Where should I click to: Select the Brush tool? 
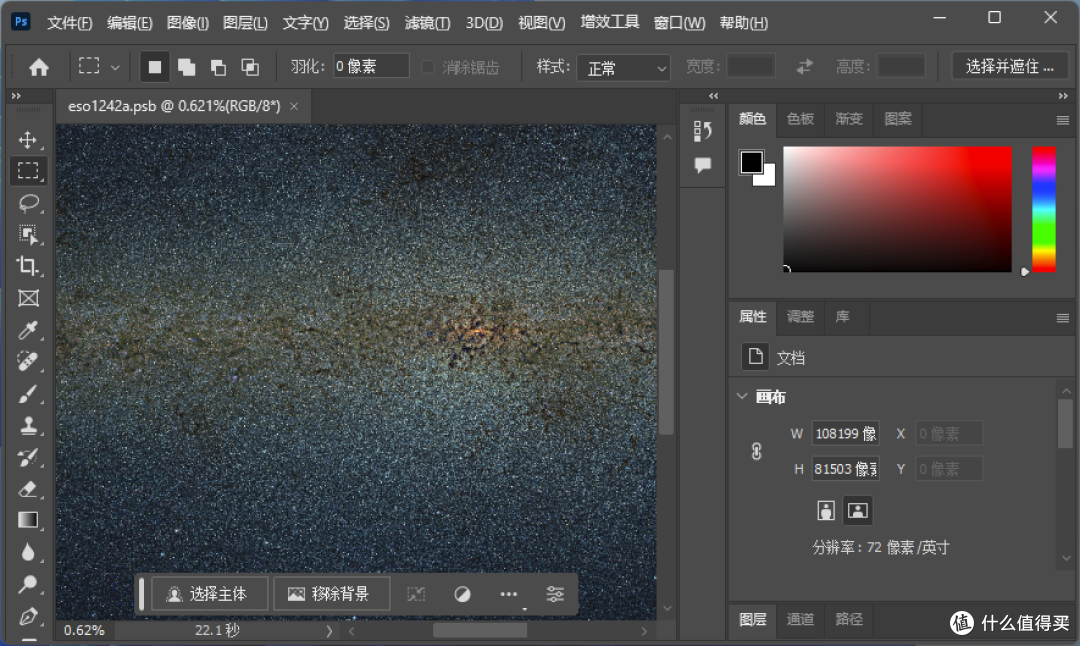(28, 394)
